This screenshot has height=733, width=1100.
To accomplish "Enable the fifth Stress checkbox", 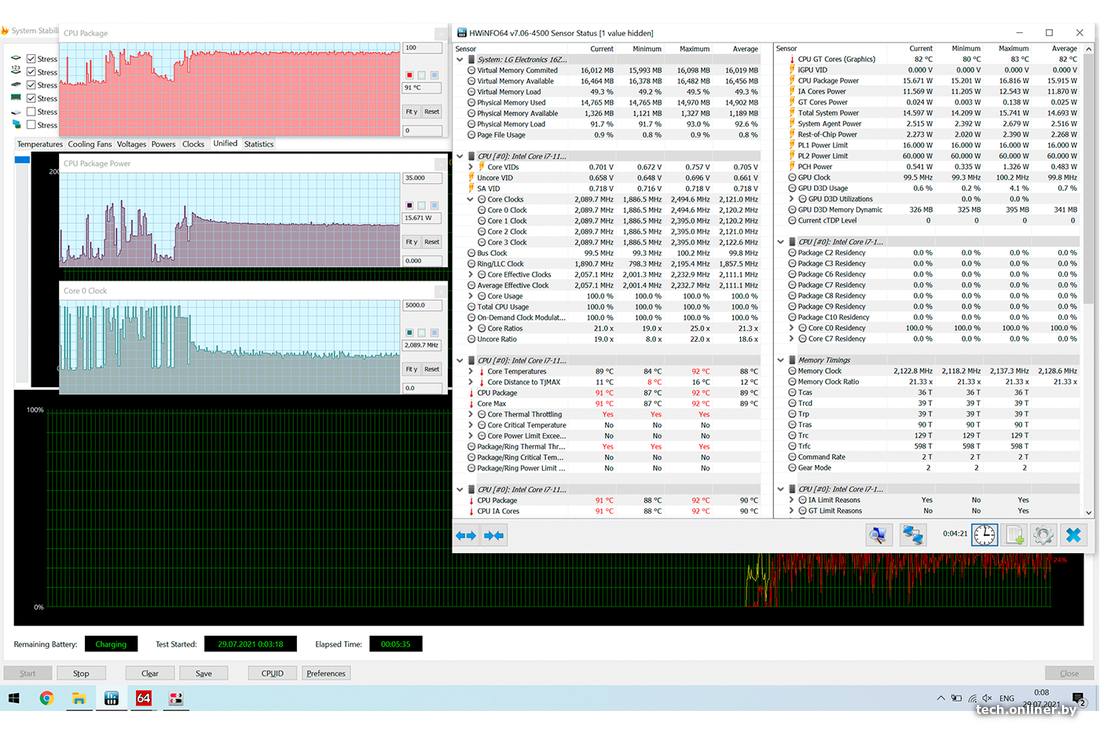I will [31, 112].
